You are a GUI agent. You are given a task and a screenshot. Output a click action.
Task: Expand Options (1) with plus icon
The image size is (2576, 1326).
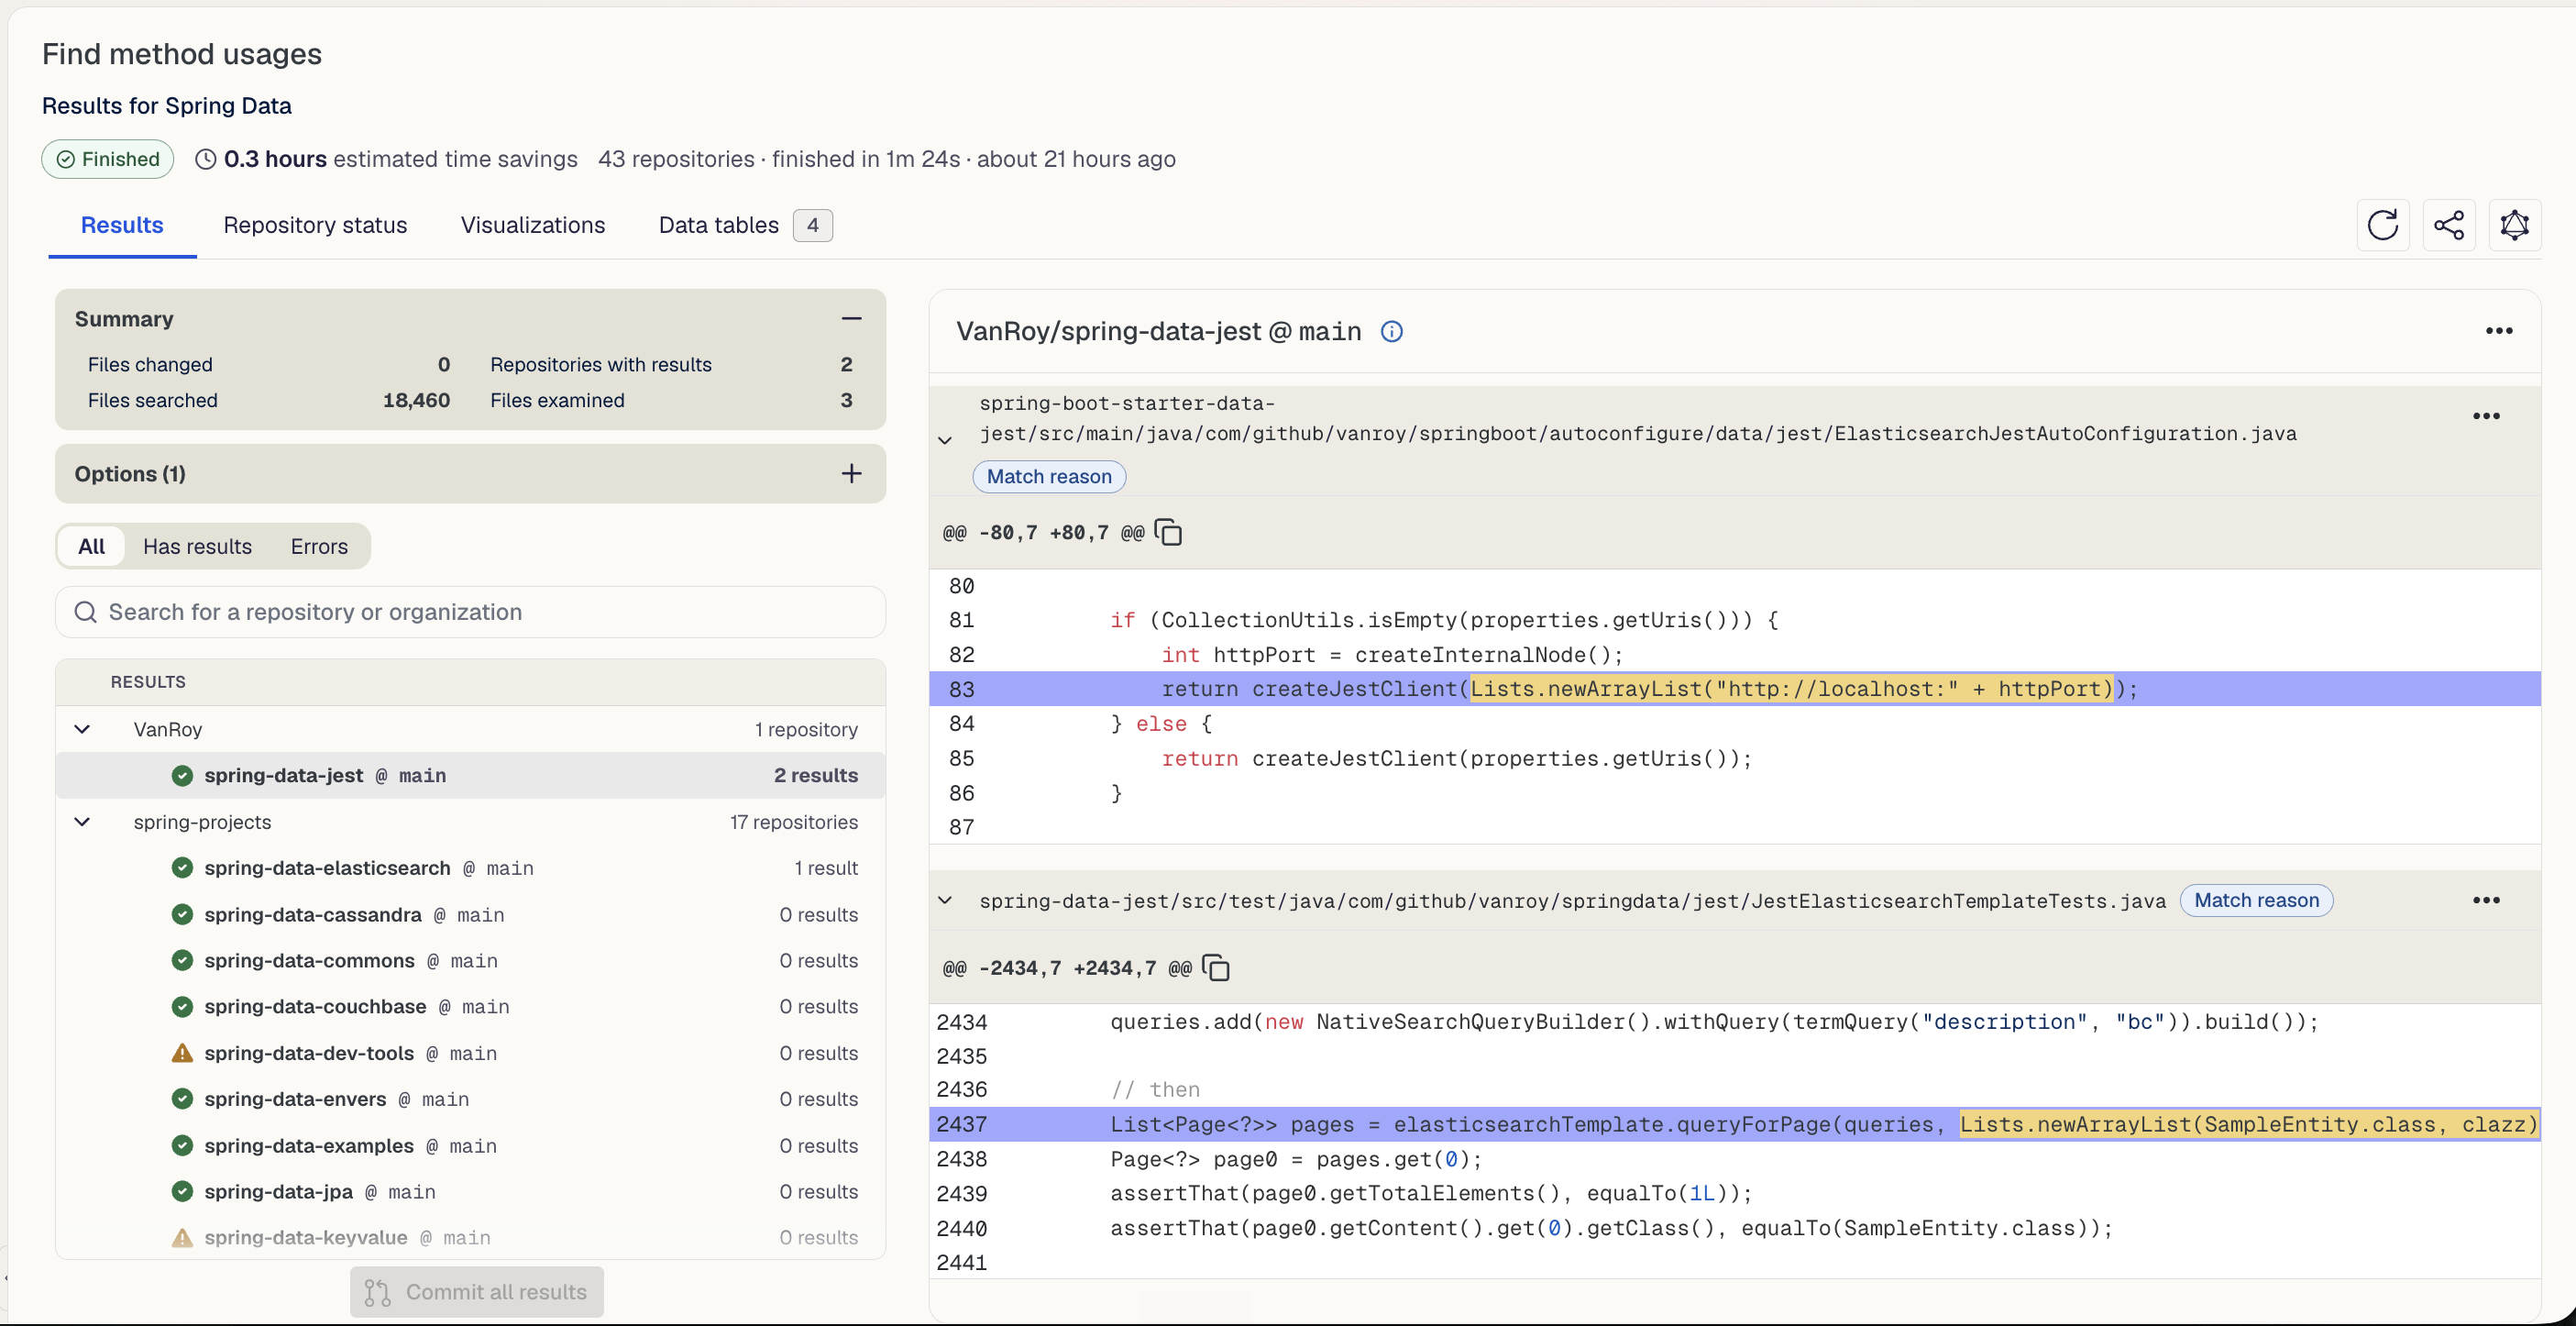click(851, 473)
